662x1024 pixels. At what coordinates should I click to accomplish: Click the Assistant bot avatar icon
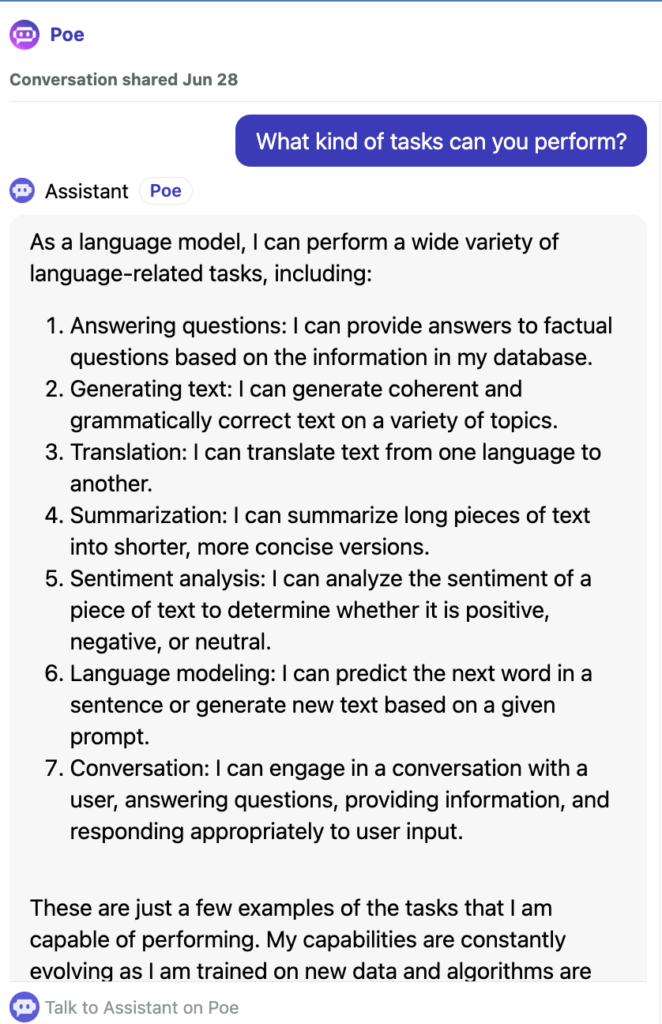[23, 191]
